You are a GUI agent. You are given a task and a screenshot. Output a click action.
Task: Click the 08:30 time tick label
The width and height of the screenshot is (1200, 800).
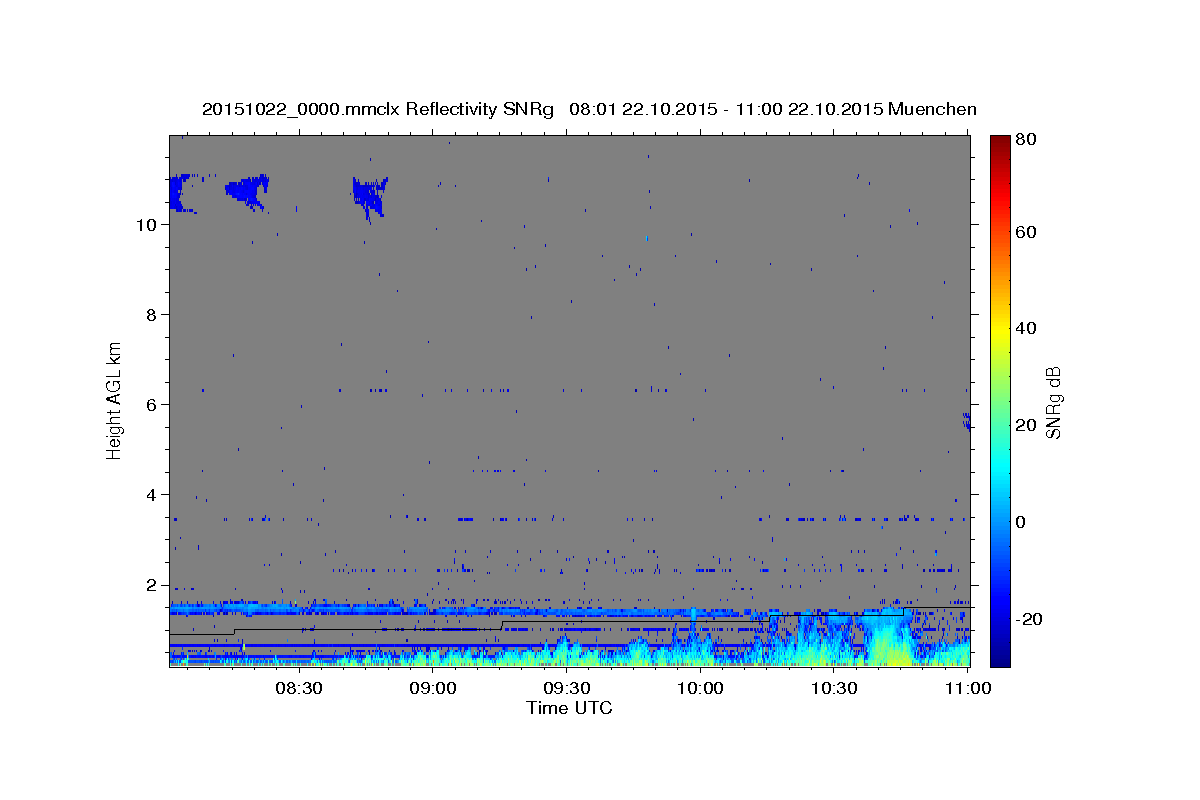click(298, 689)
